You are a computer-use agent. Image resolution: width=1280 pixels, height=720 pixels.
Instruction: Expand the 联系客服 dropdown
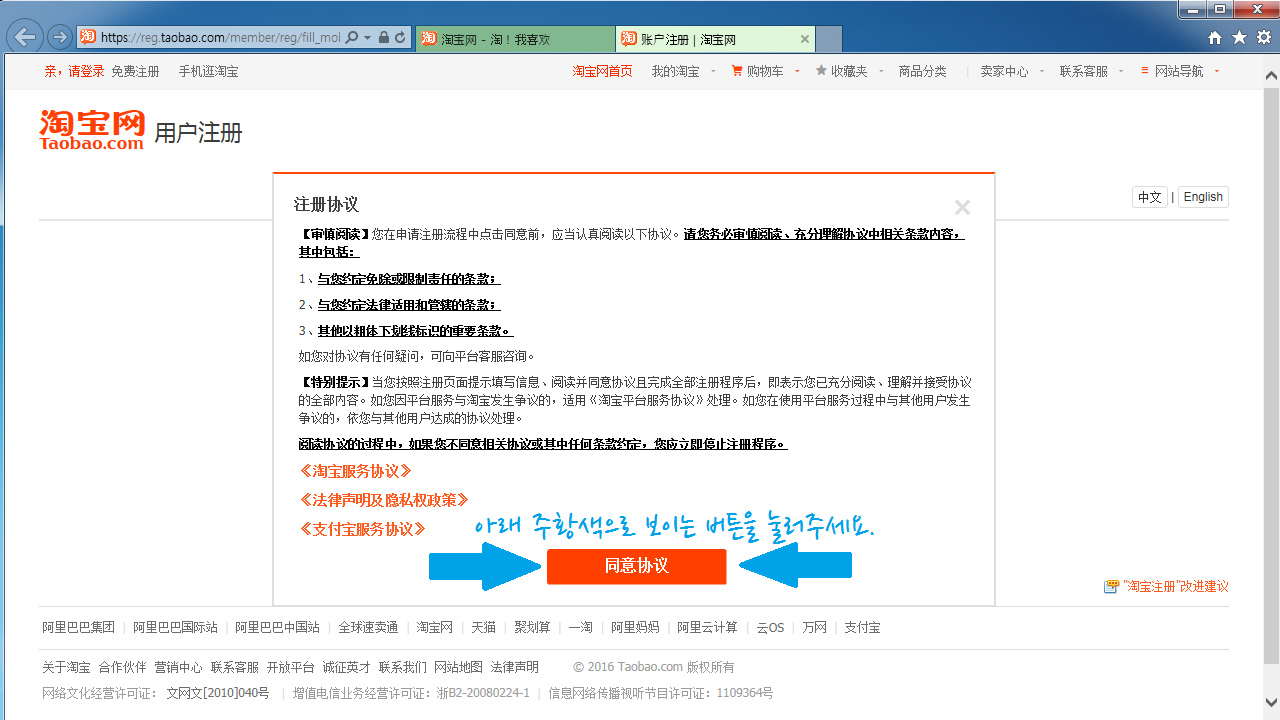(1121, 71)
